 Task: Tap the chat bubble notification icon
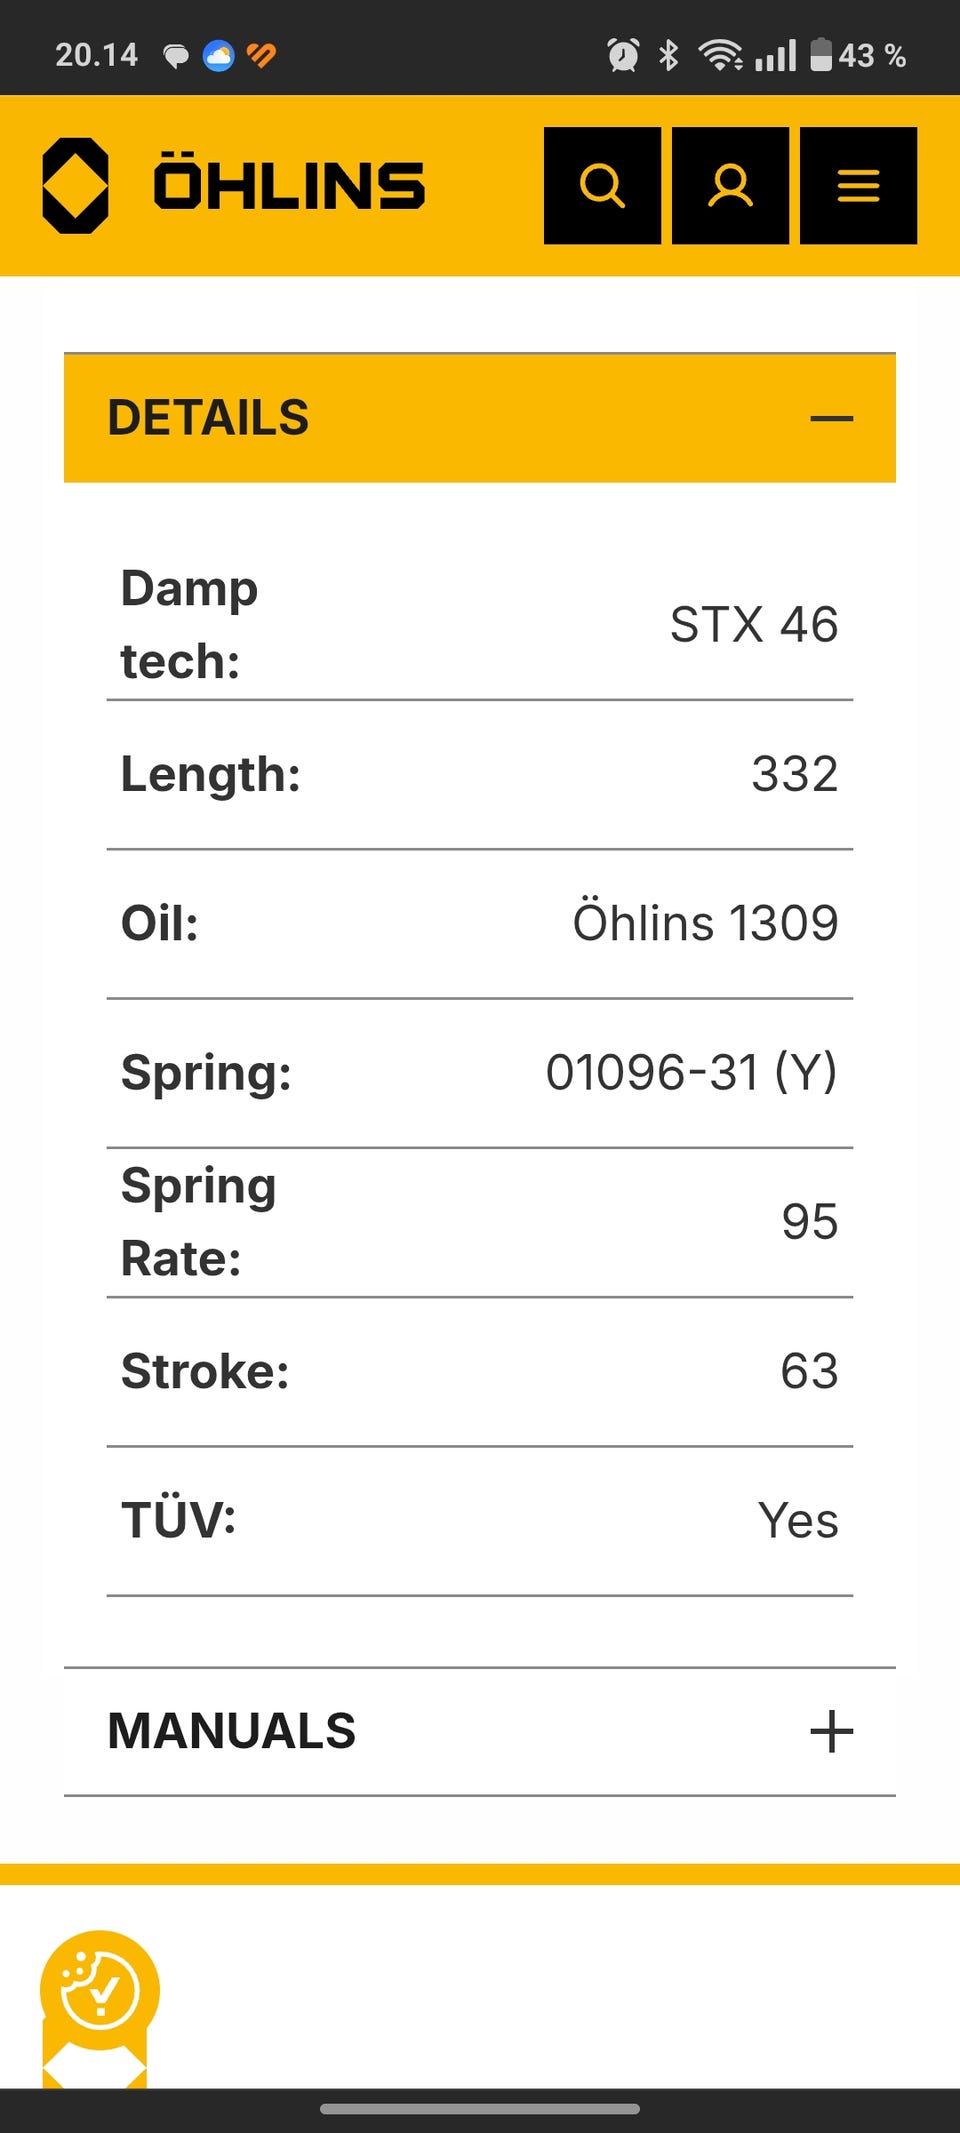(x=176, y=56)
